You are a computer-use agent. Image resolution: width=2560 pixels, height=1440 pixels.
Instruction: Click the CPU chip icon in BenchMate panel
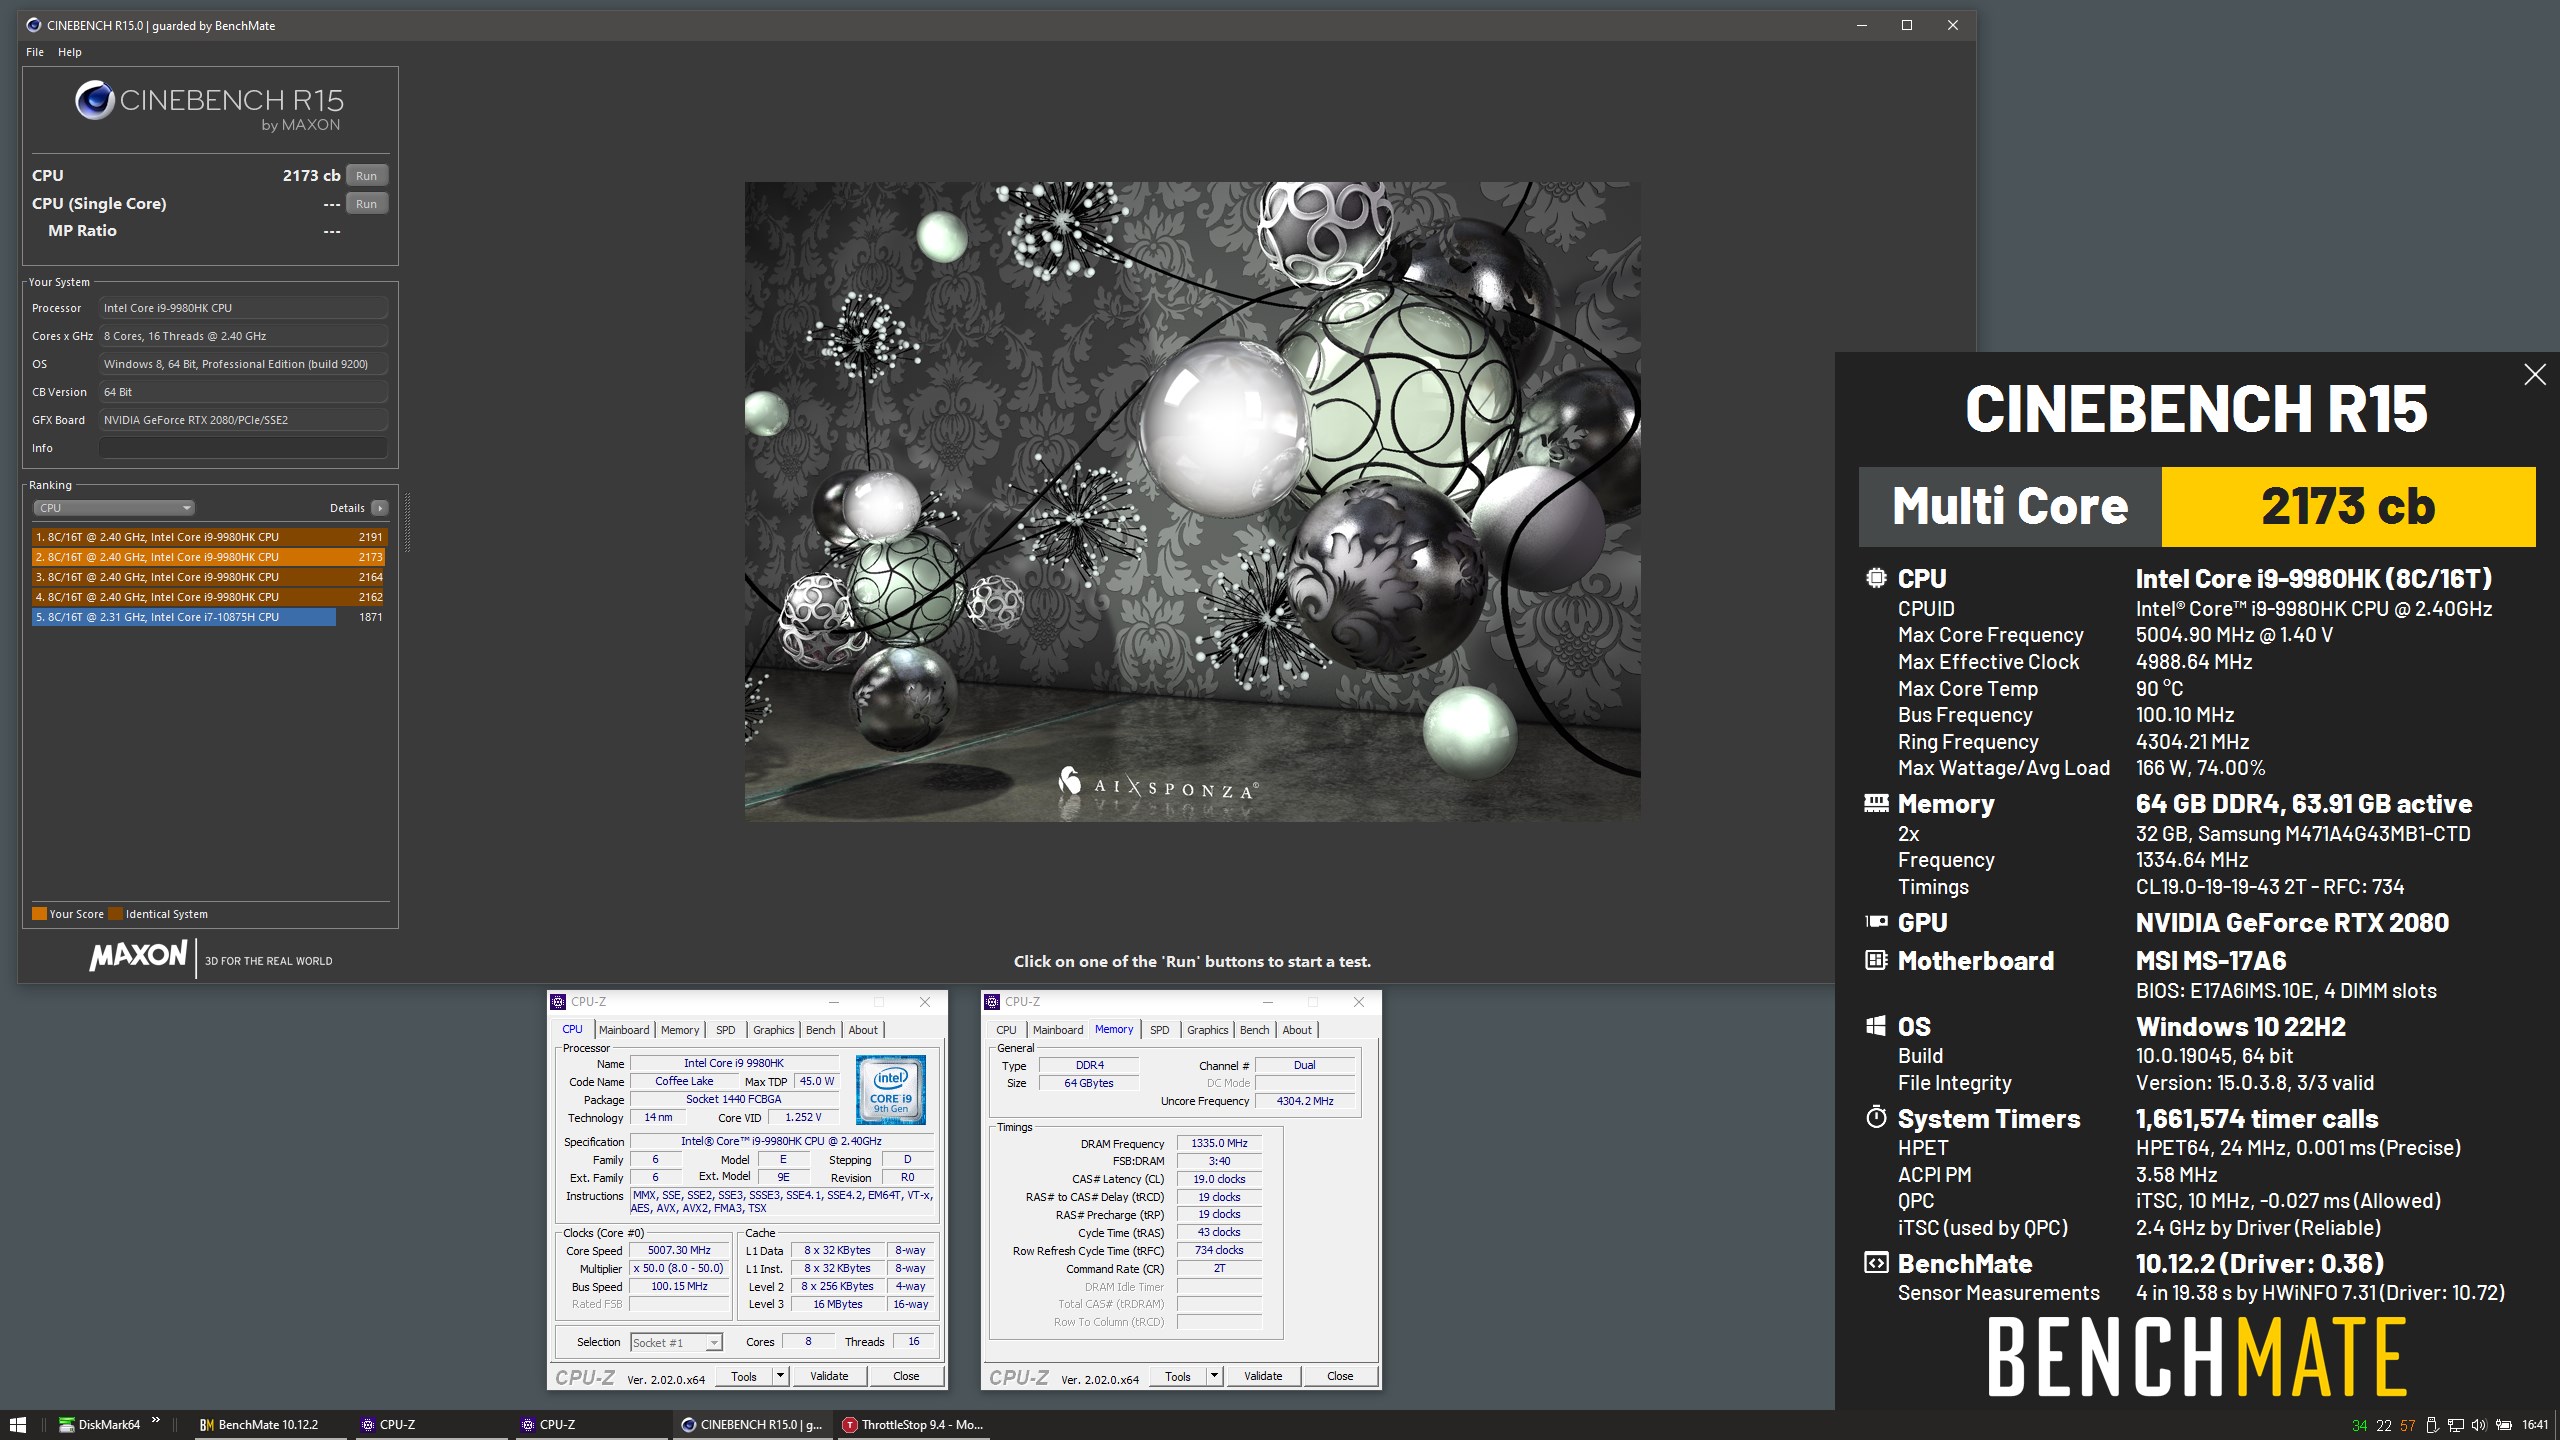(x=1875, y=578)
